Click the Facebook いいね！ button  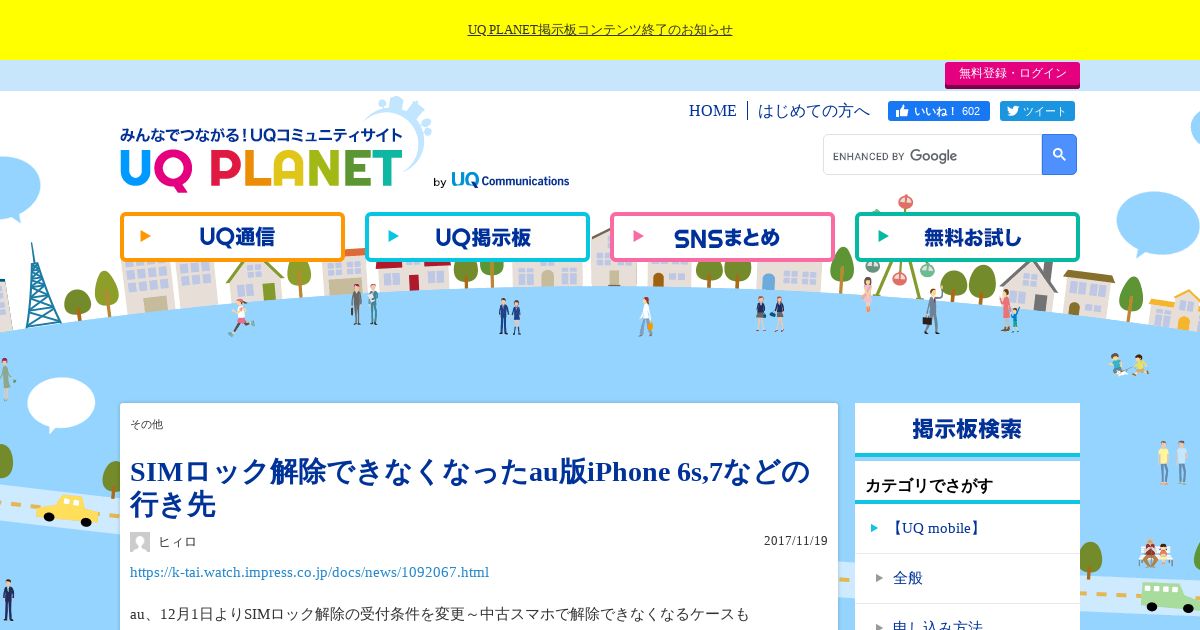938,111
